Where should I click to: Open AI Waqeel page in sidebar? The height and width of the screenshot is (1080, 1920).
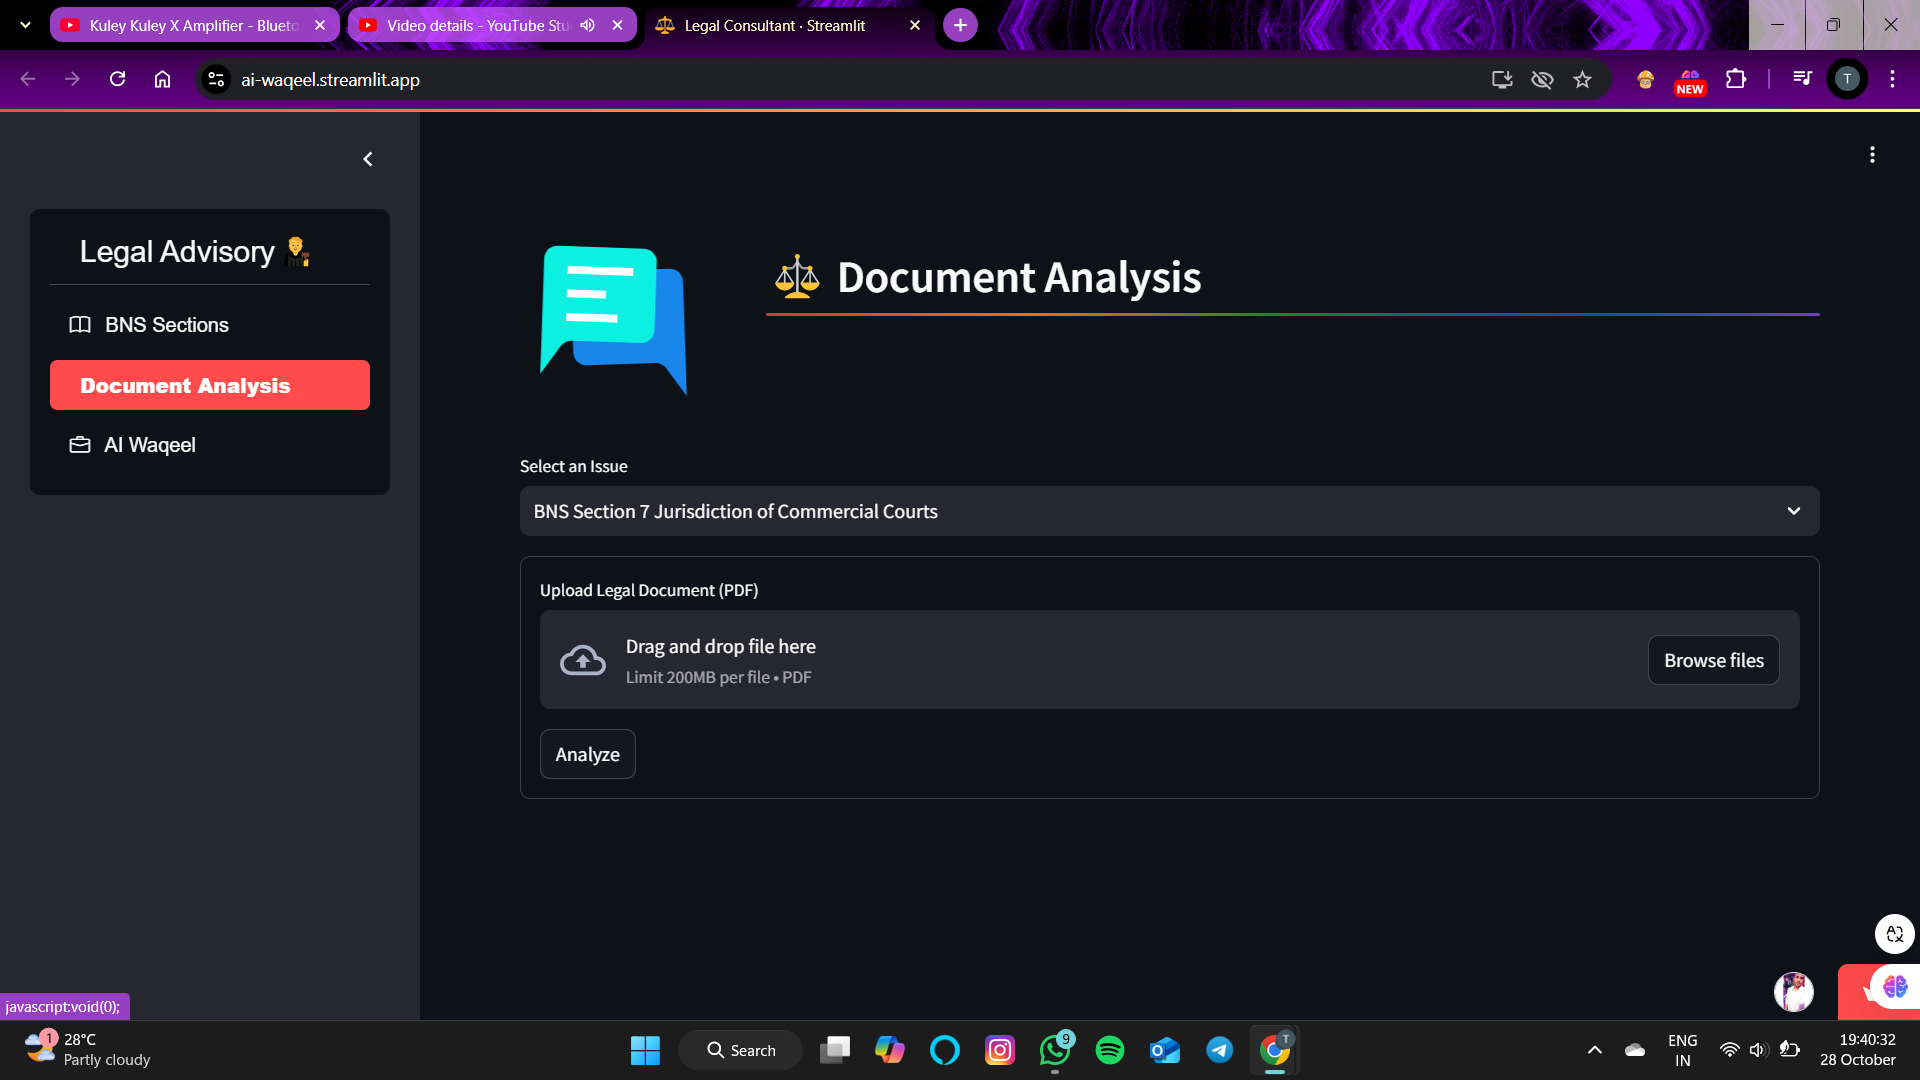tap(150, 445)
